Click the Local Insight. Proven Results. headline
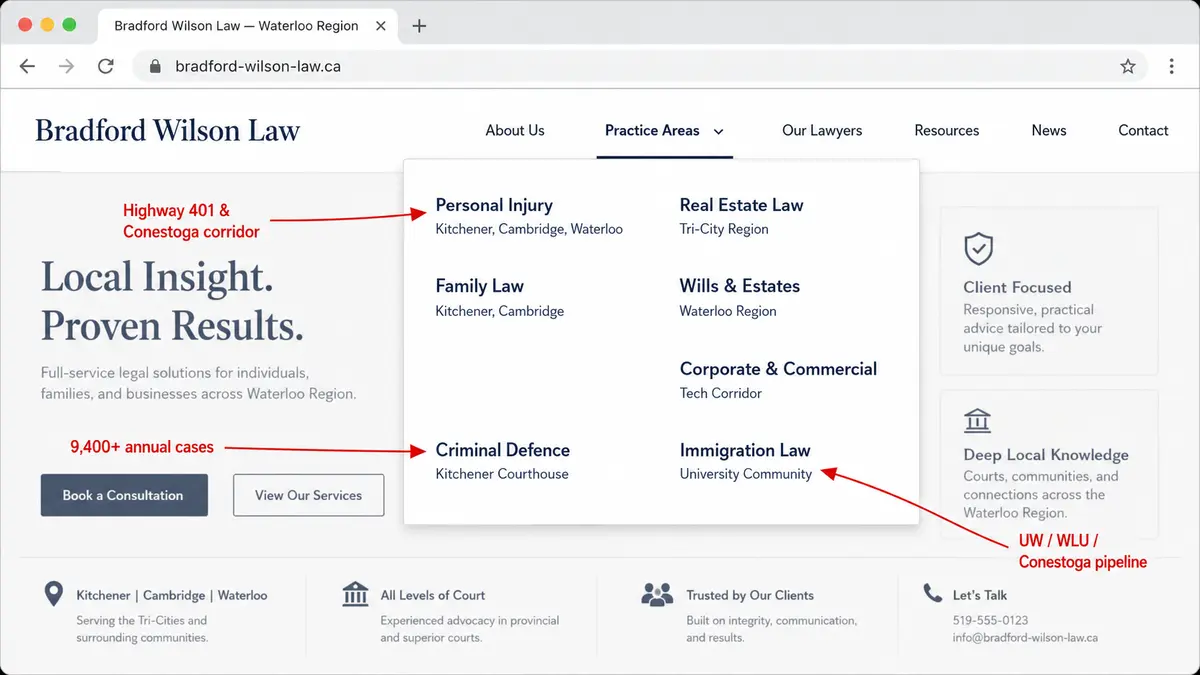The height and width of the screenshot is (675, 1200). pos(172,301)
